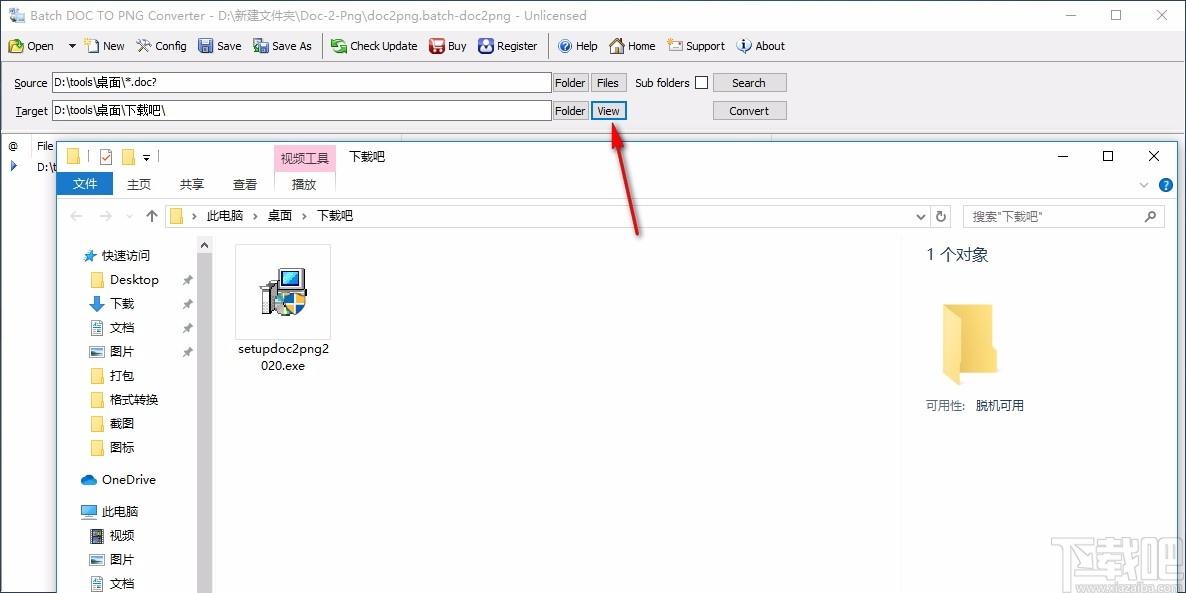Open Help from the toolbar
The width and height of the screenshot is (1186, 593).
[578, 46]
